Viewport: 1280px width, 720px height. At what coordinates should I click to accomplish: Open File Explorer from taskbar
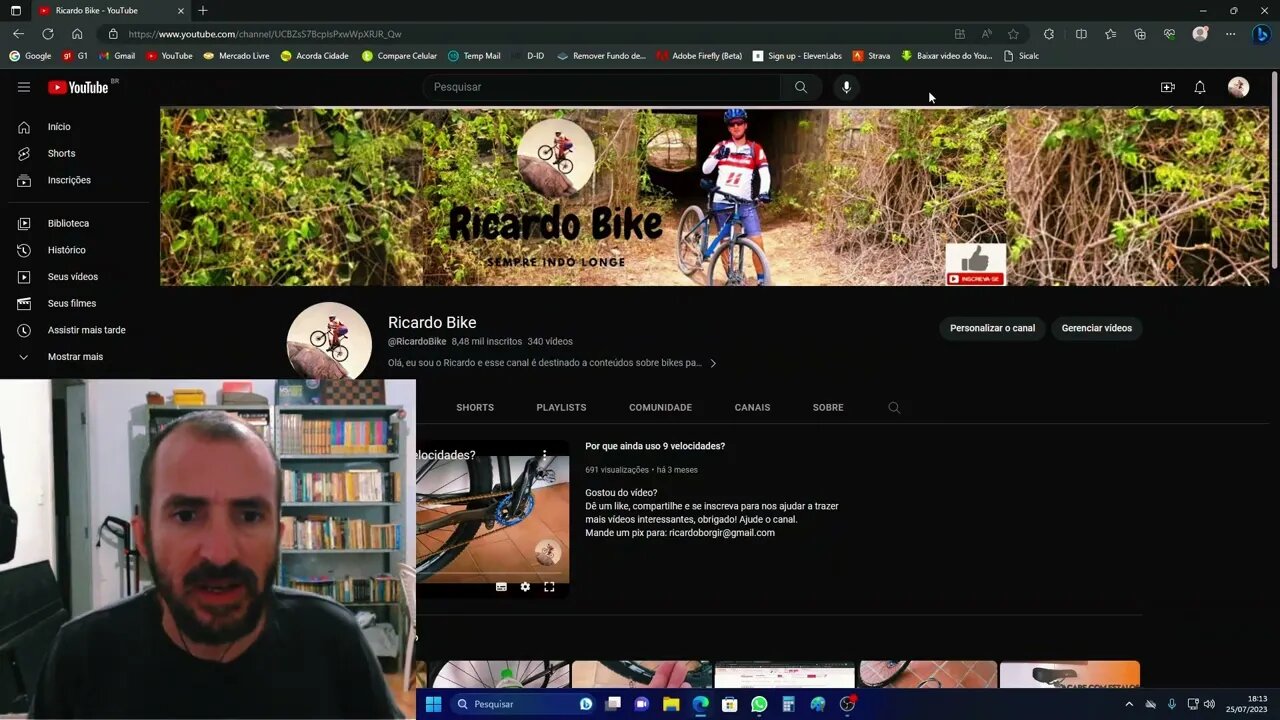pyautogui.click(x=671, y=704)
